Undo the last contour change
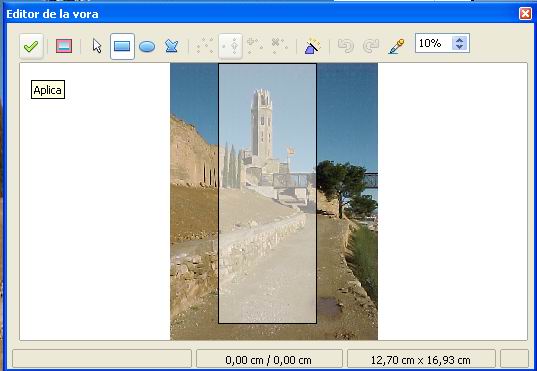Screen dimensions: 537x371 point(345,46)
